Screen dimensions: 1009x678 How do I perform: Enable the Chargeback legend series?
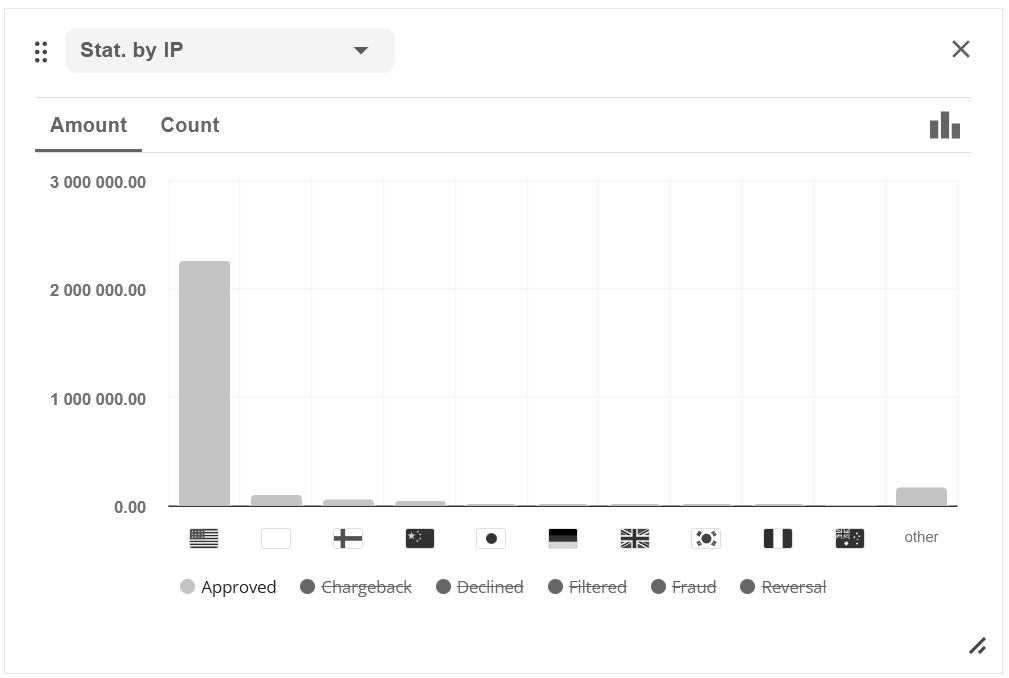356,587
